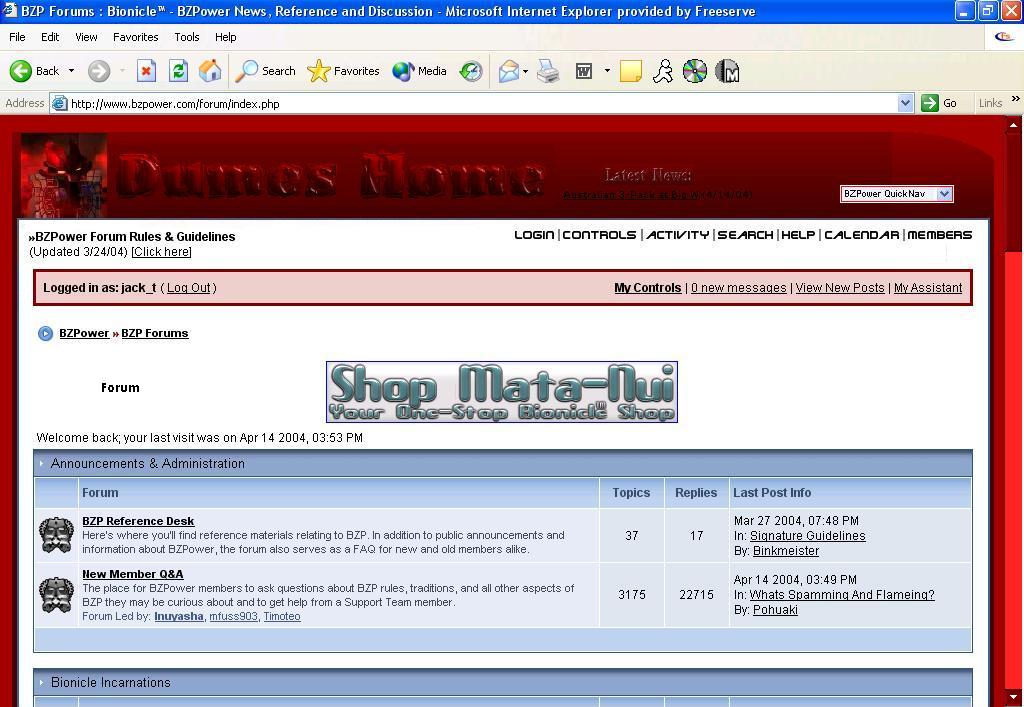Open the ACTIVITY navigation link
This screenshot has width=1024, height=707.
tap(677, 235)
